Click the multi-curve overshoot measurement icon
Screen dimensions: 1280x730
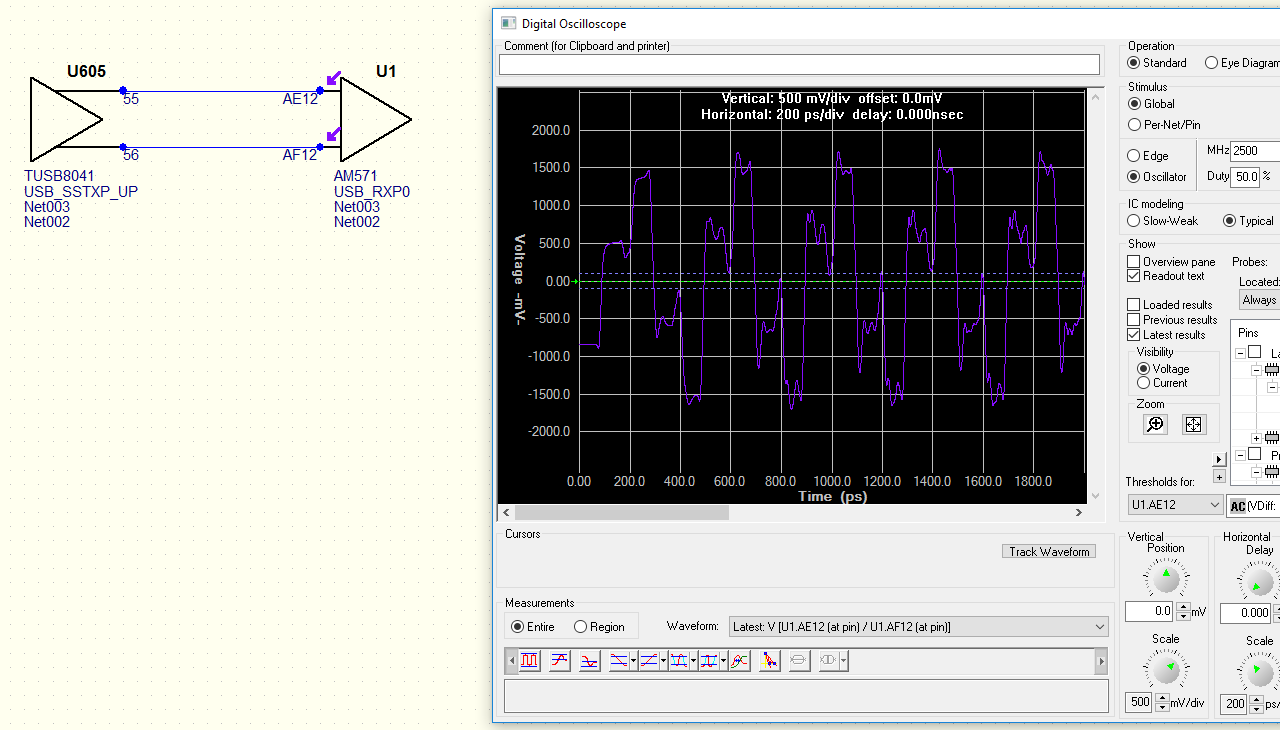pos(739,661)
